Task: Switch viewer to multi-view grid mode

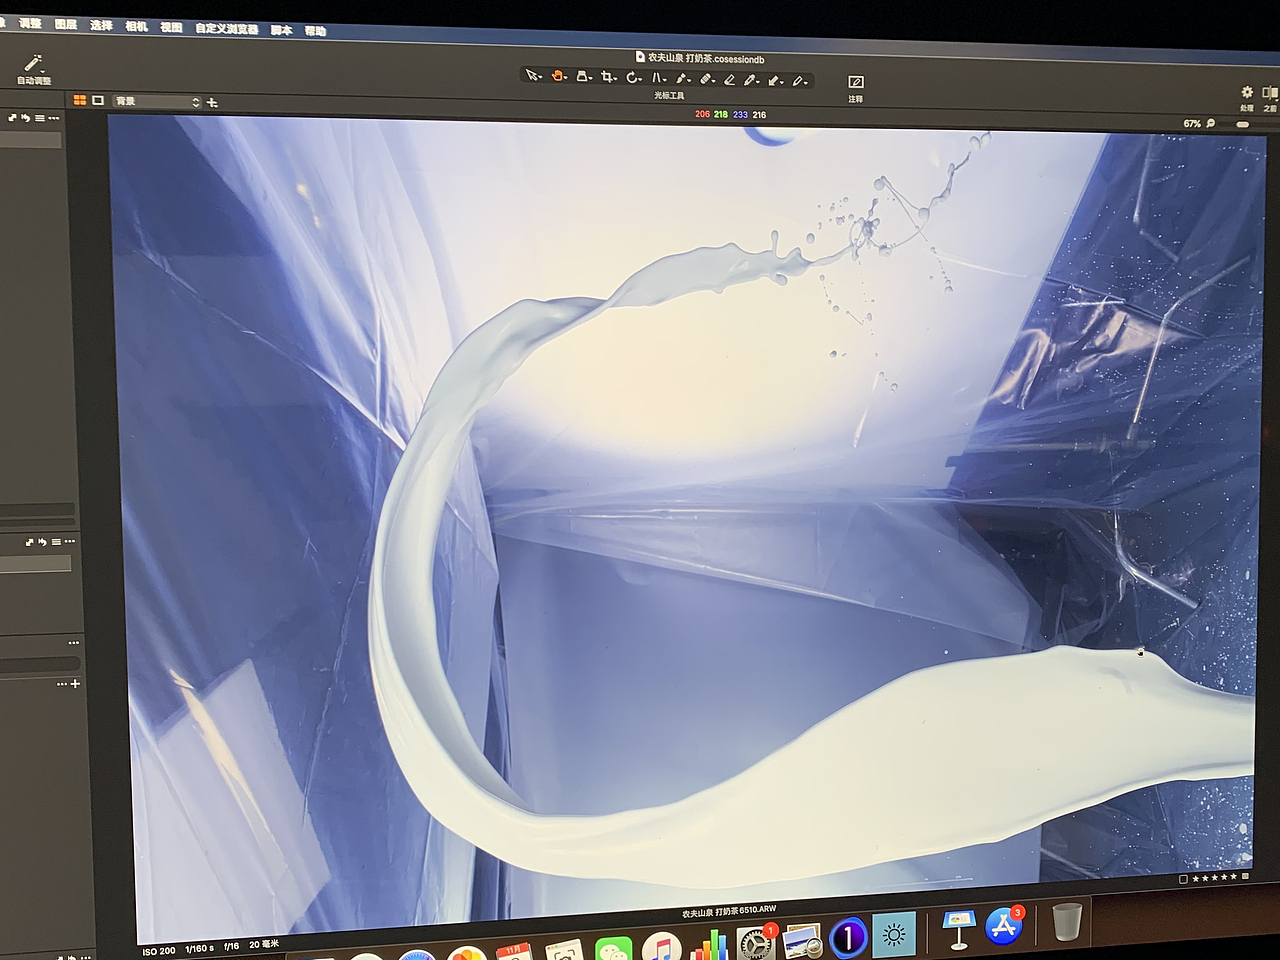Action: (x=80, y=100)
